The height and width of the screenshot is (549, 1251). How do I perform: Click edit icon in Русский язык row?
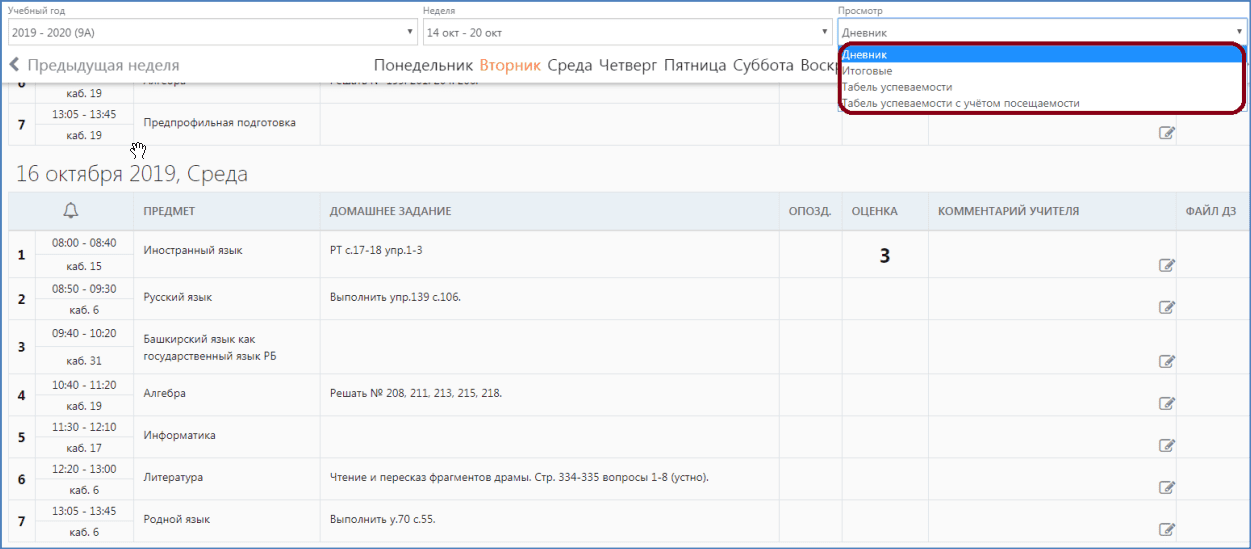[1166, 307]
